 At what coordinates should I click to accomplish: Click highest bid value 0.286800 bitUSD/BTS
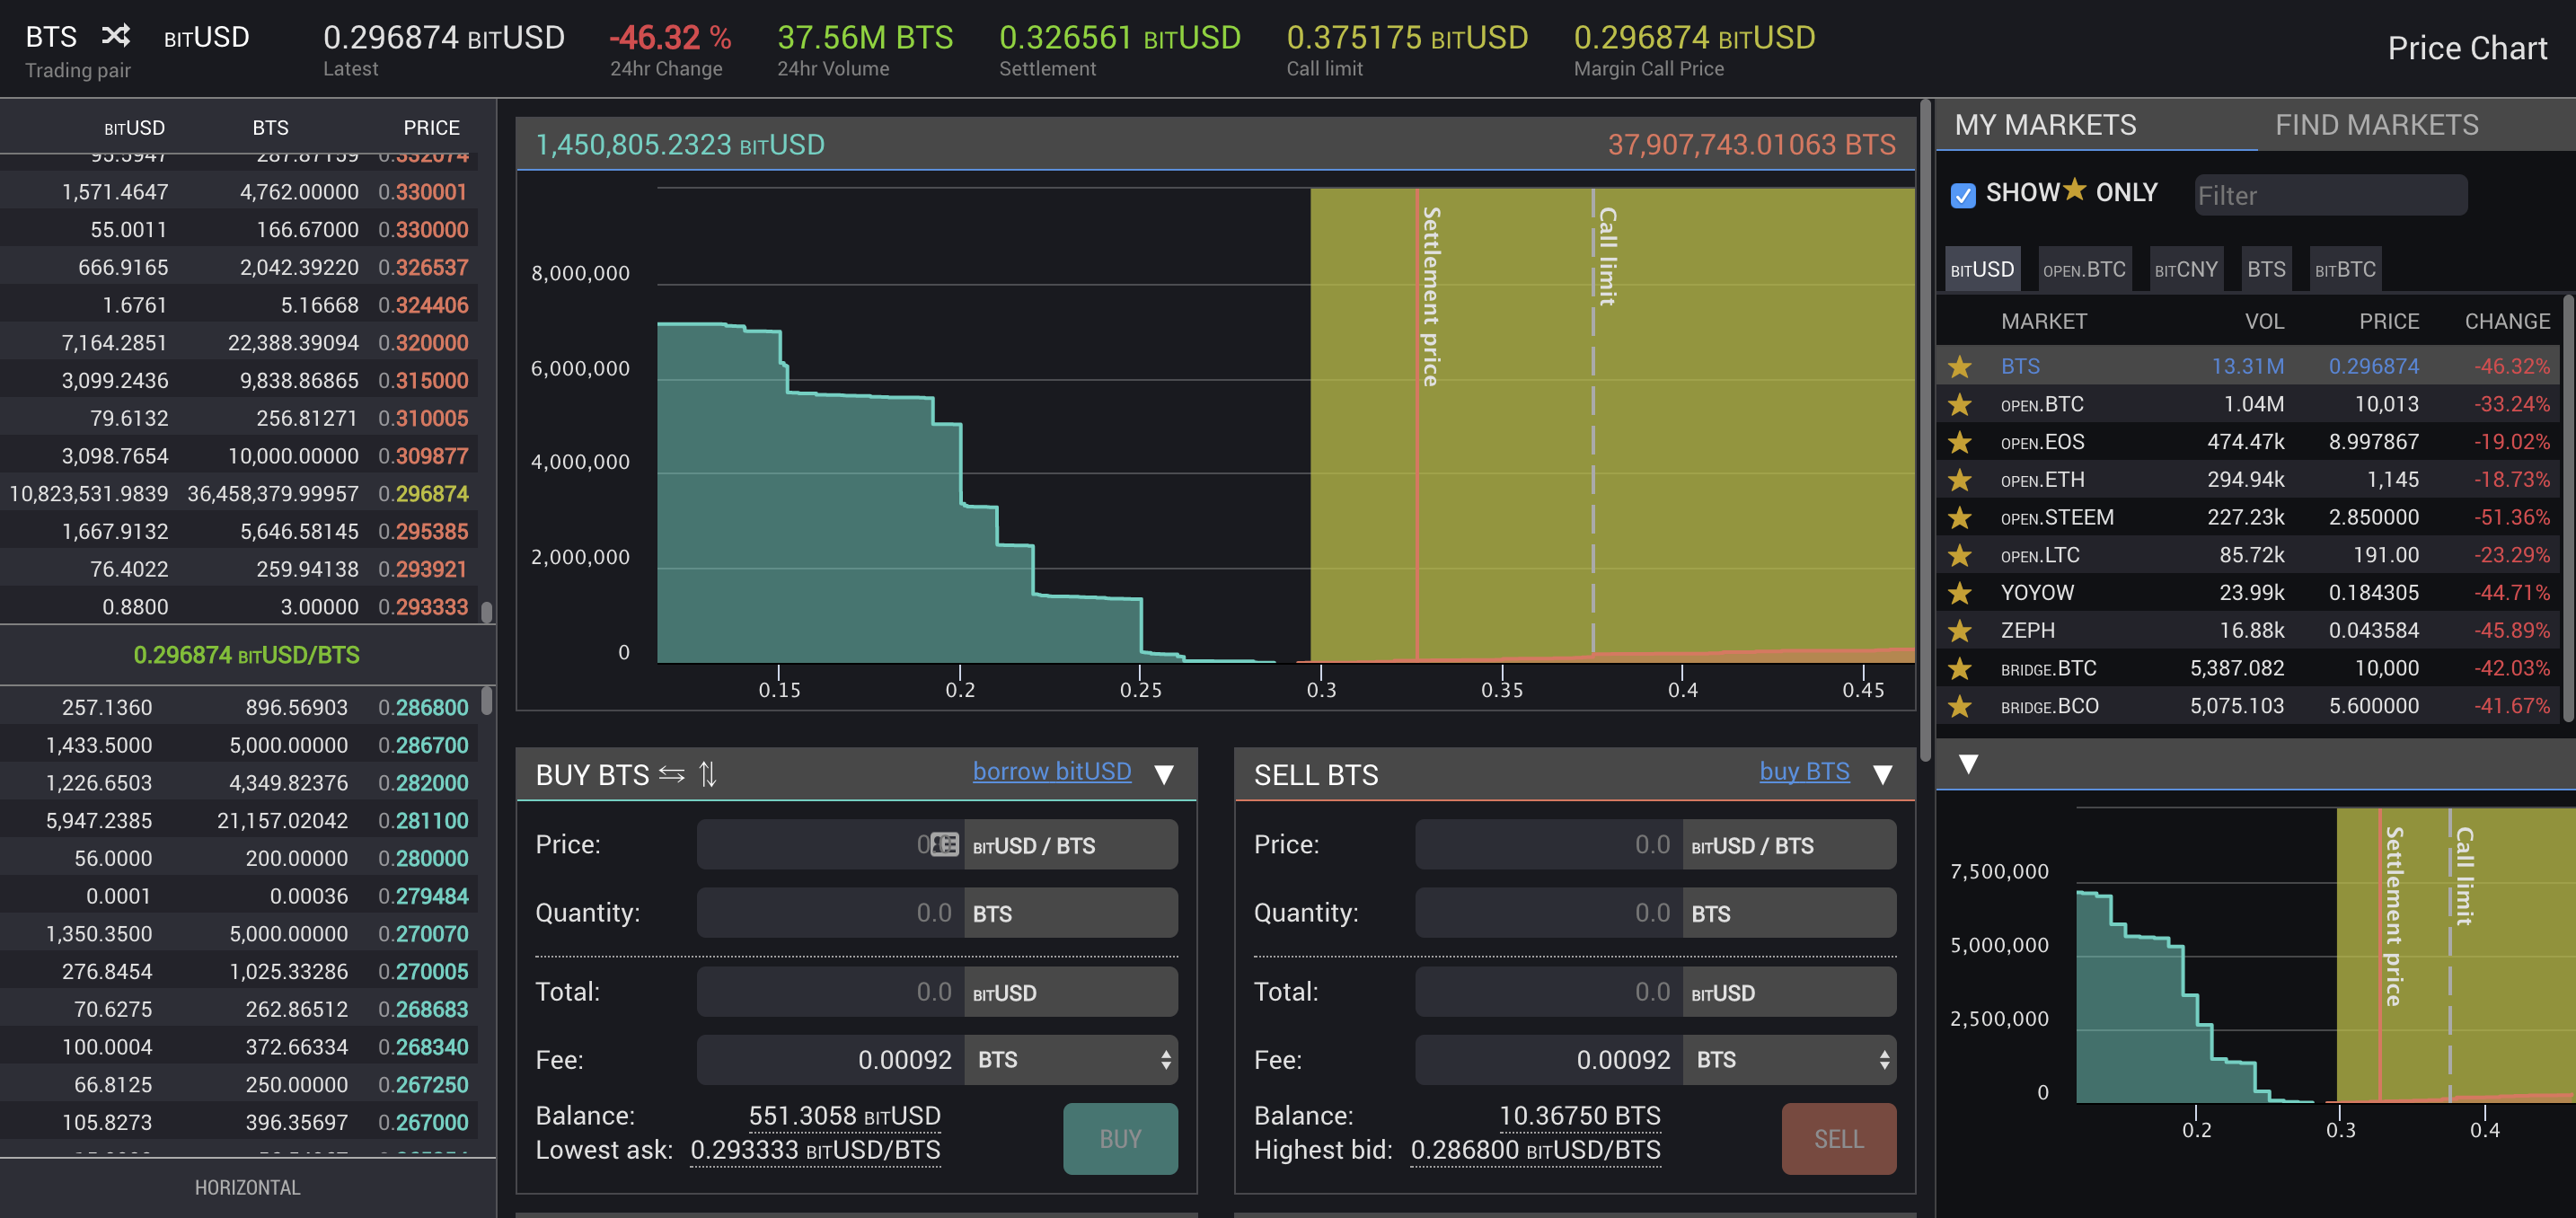click(1535, 1150)
